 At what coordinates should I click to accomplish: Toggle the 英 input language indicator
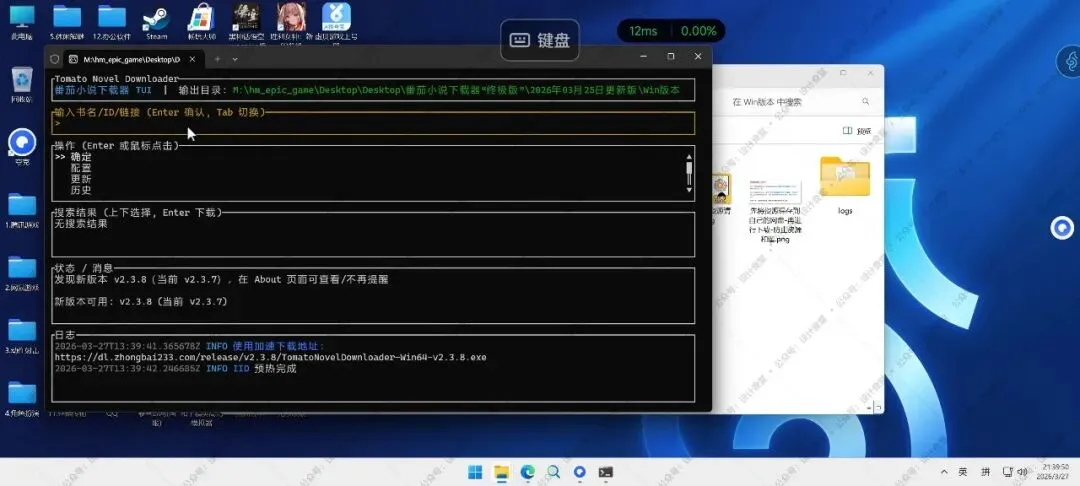(963, 472)
